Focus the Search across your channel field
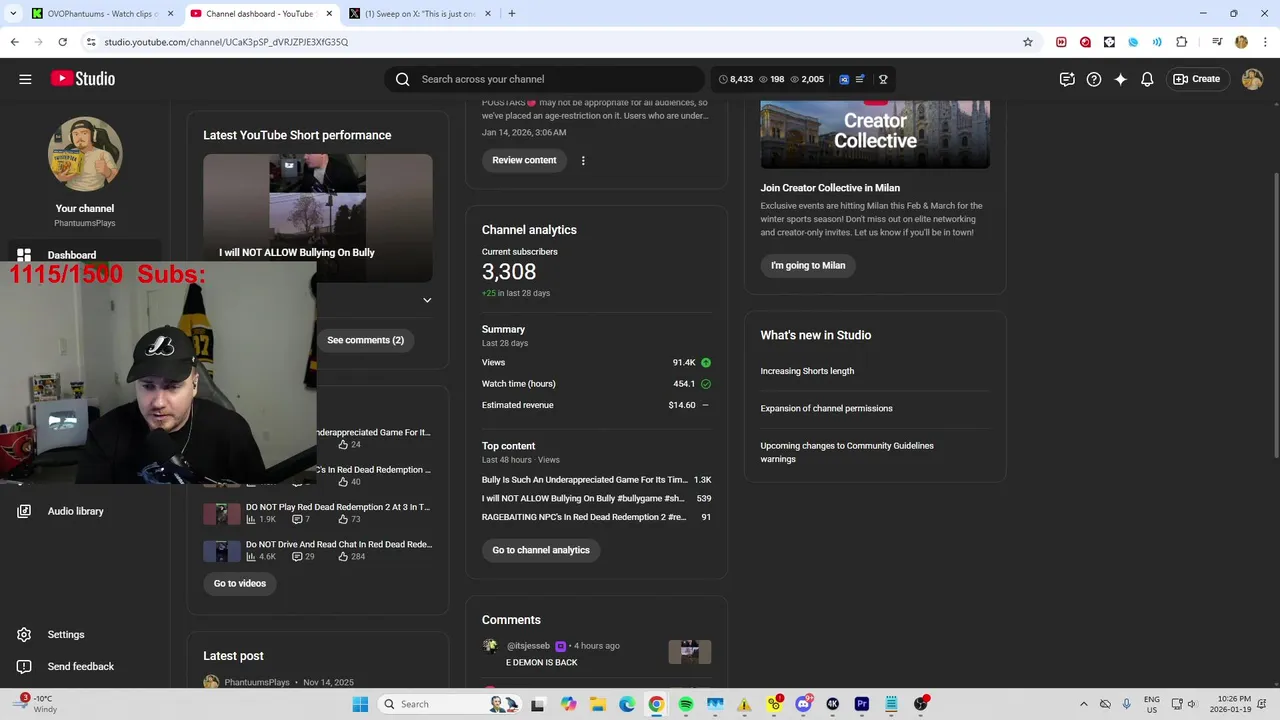This screenshot has width=1280, height=720. pyautogui.click(x=545, y=79)
